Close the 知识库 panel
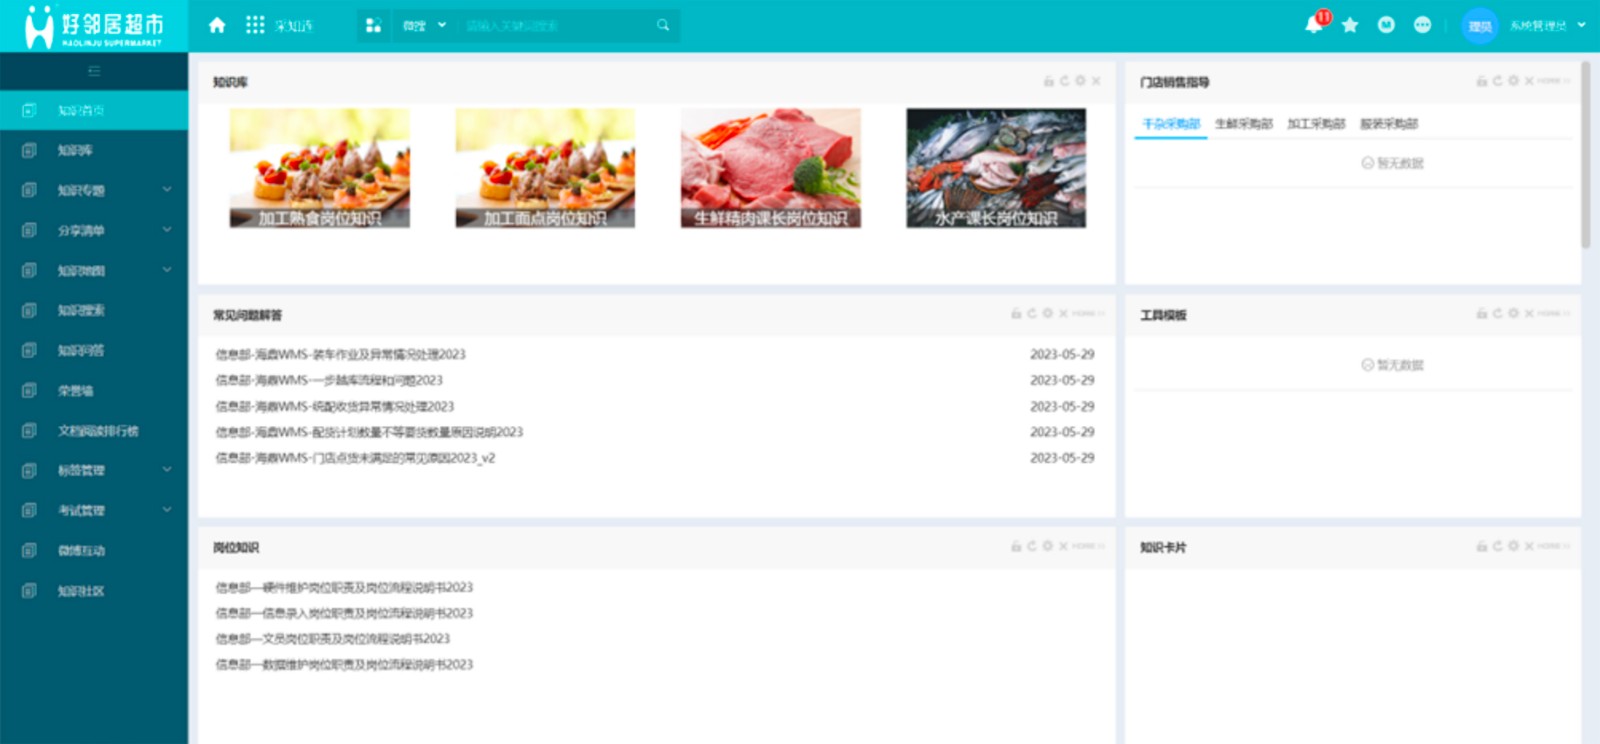The height and width of the screenshot is (744, 1600). click(1096, 81)
